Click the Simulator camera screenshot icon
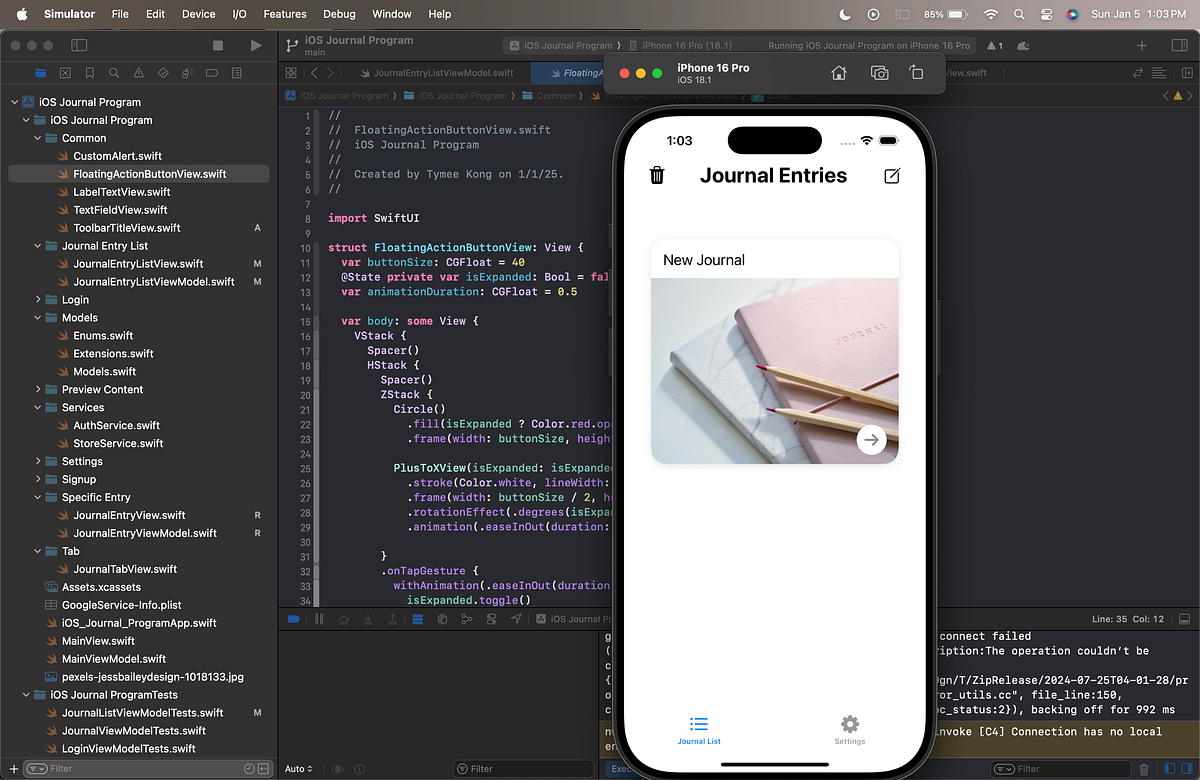The width and height of the screenshot is (1200, 780). click(879, 72)
